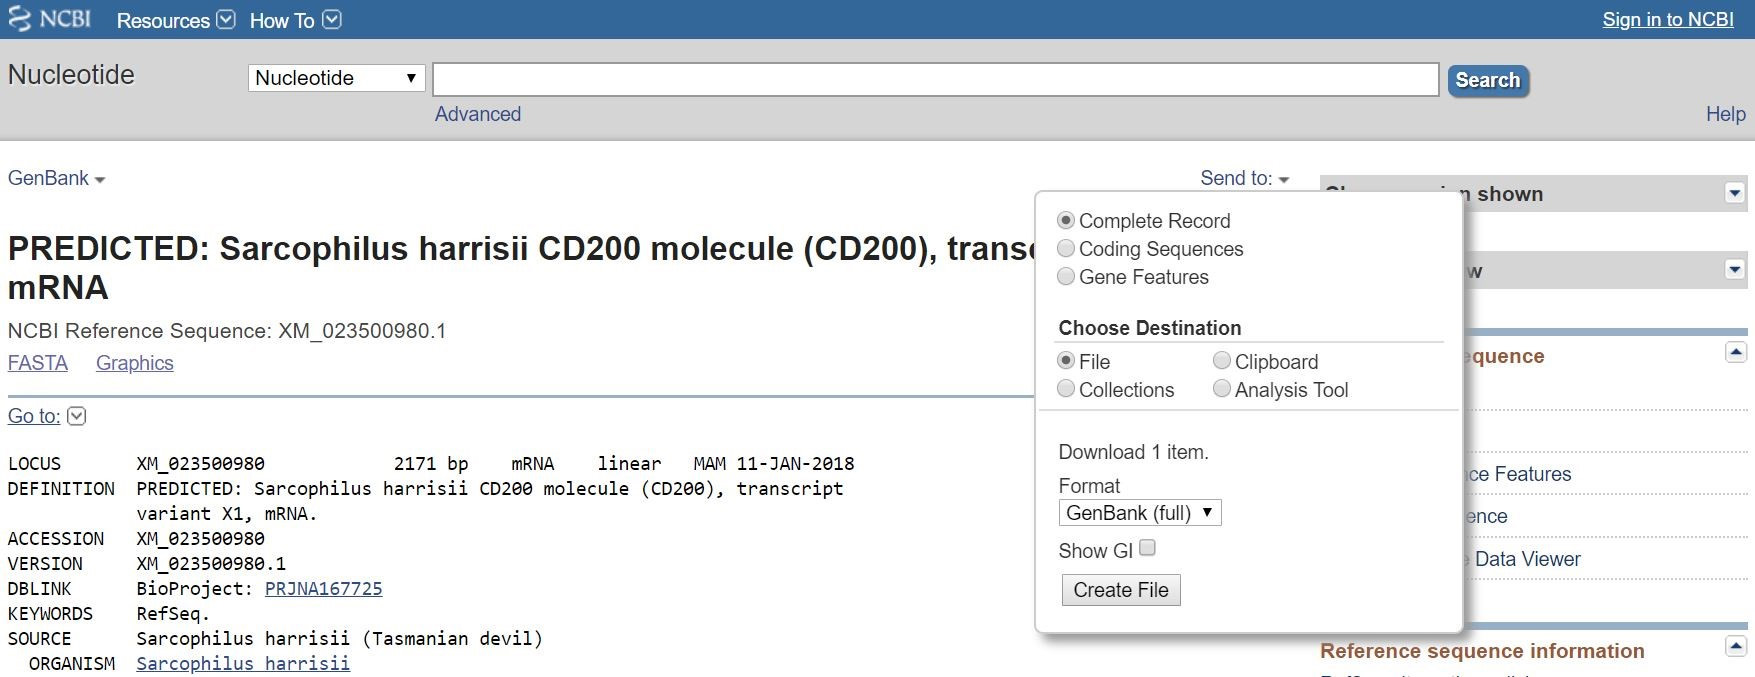The image size is (1755, 677).
Task: Select the Gene Features radio button
Action: pyautogui.click(x=1066, y=276)
